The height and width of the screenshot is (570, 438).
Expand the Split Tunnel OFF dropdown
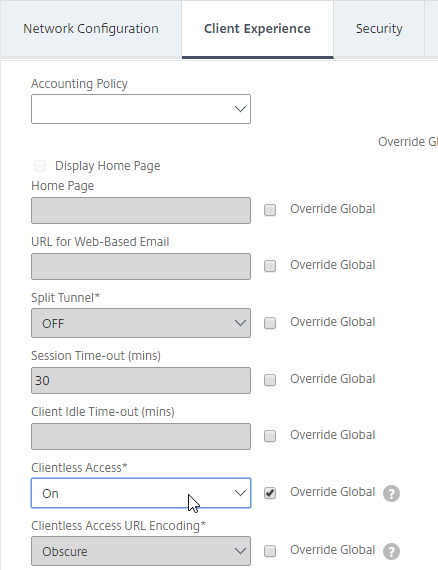[141, 323]
